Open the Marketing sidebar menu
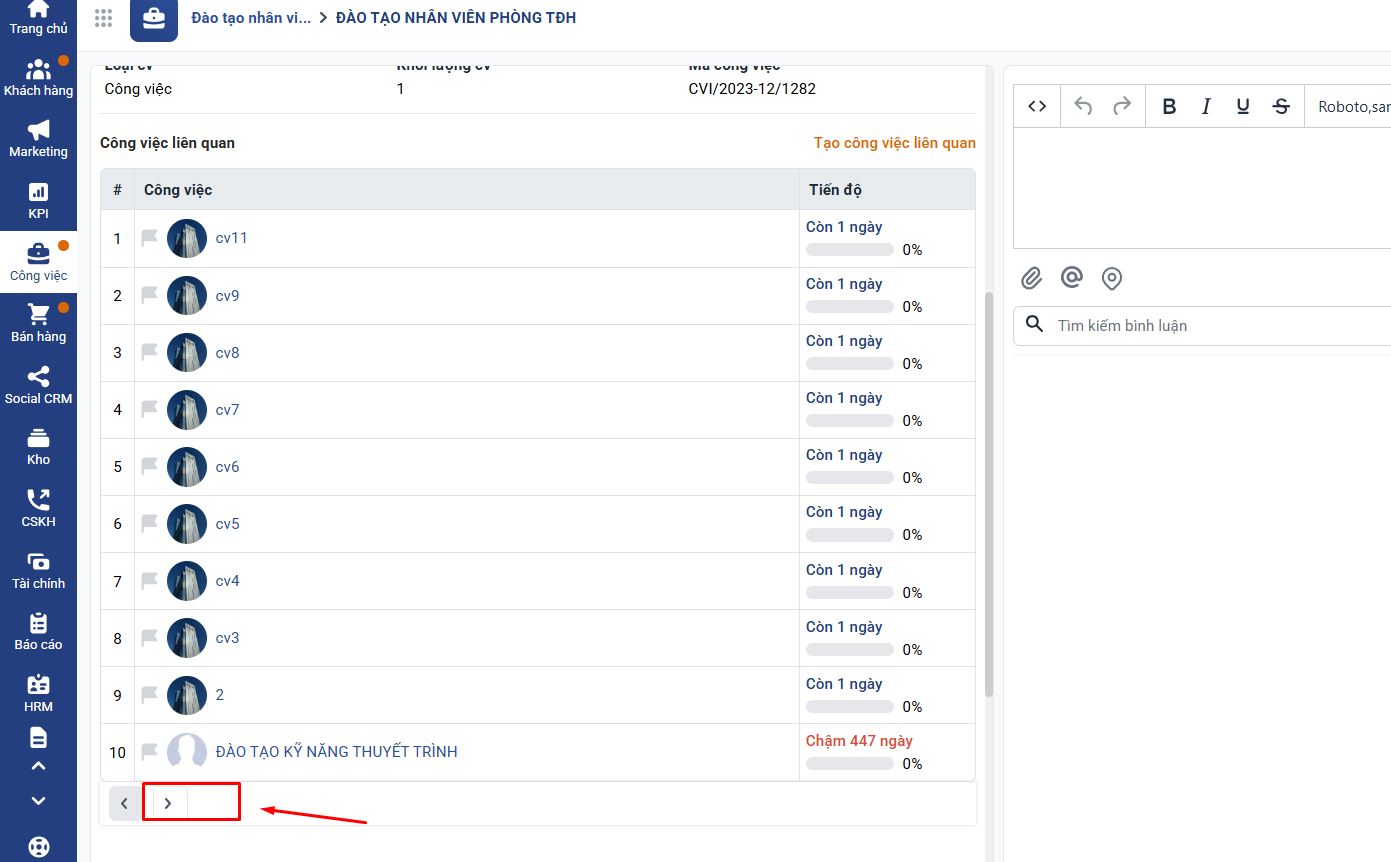This screenshot has height=862, width=1391. (38, 139)
